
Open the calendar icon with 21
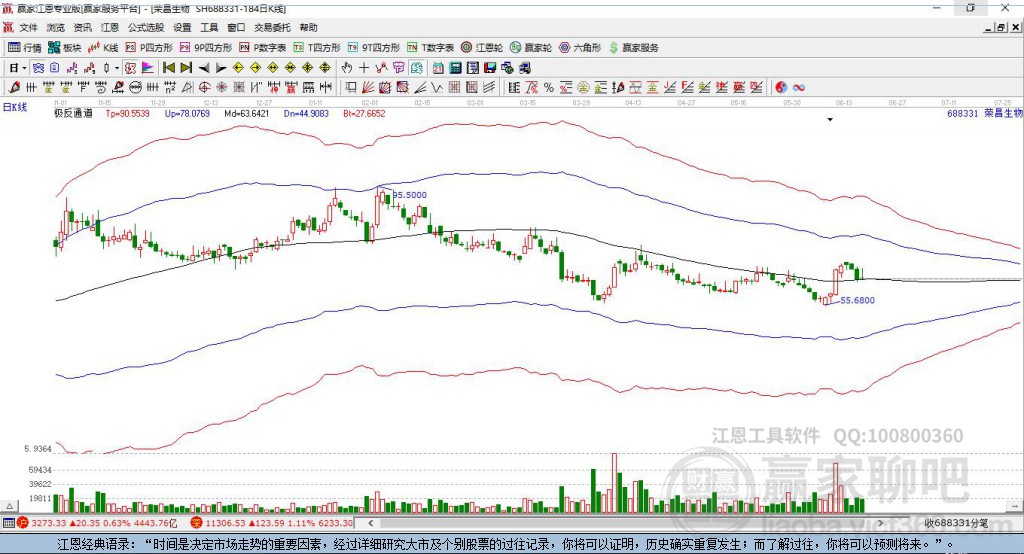(x=438, y=68)
